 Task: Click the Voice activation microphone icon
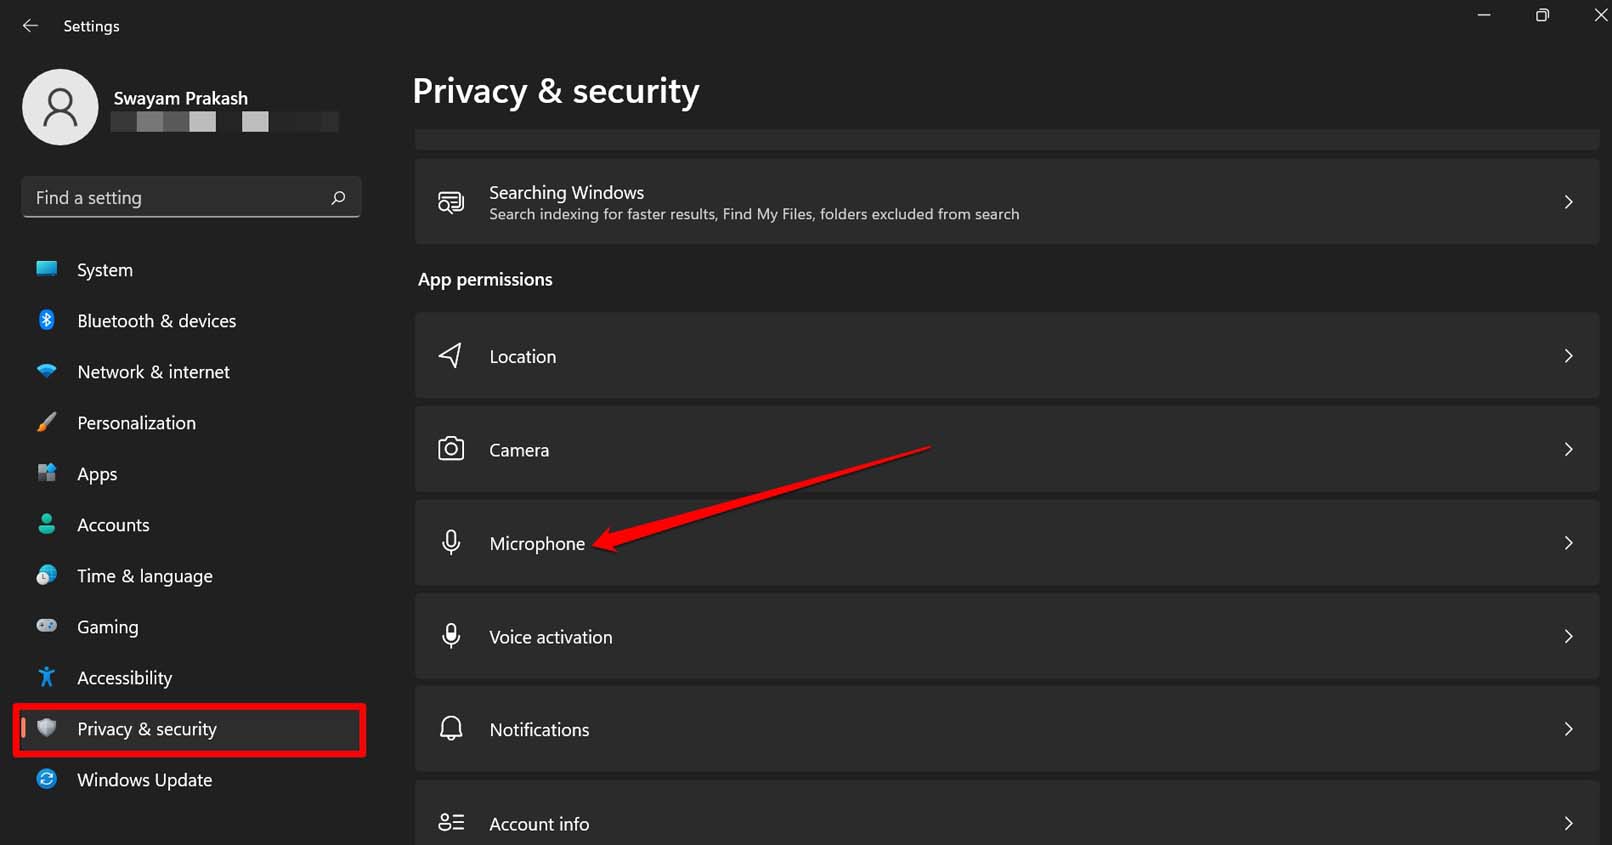point(451,636)
